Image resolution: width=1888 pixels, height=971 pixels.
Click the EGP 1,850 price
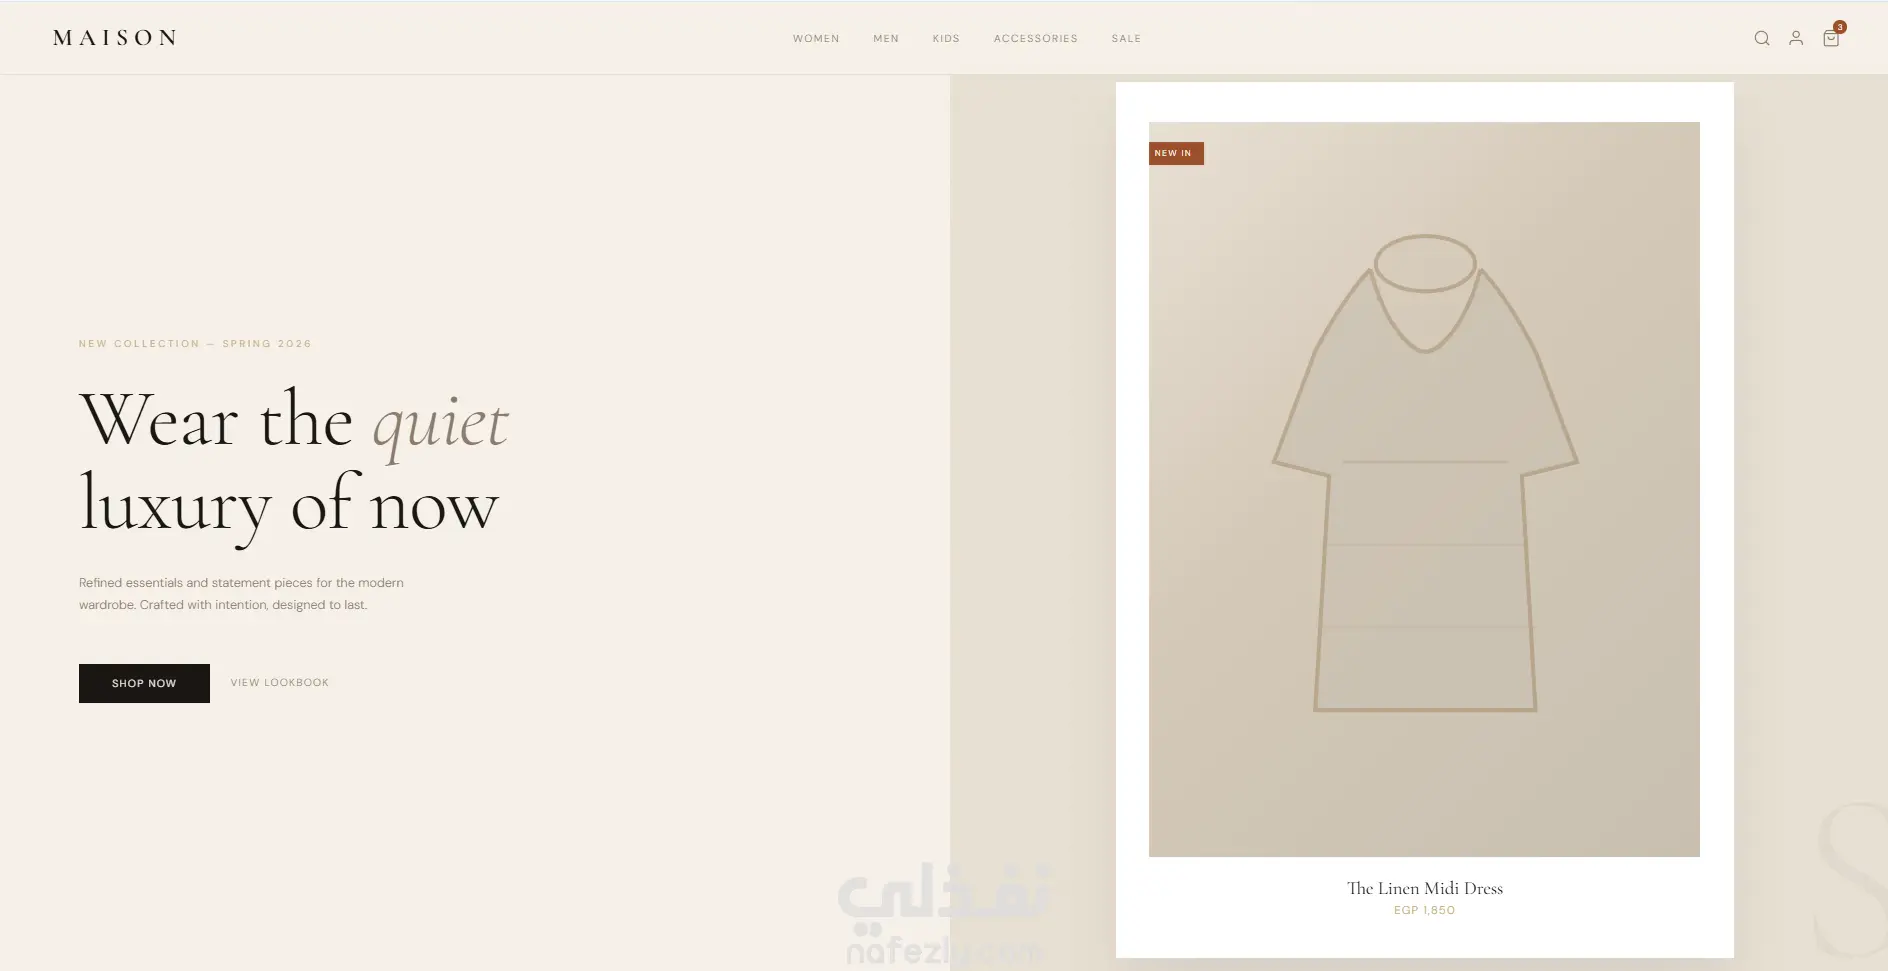click(x=1424, y=910)
